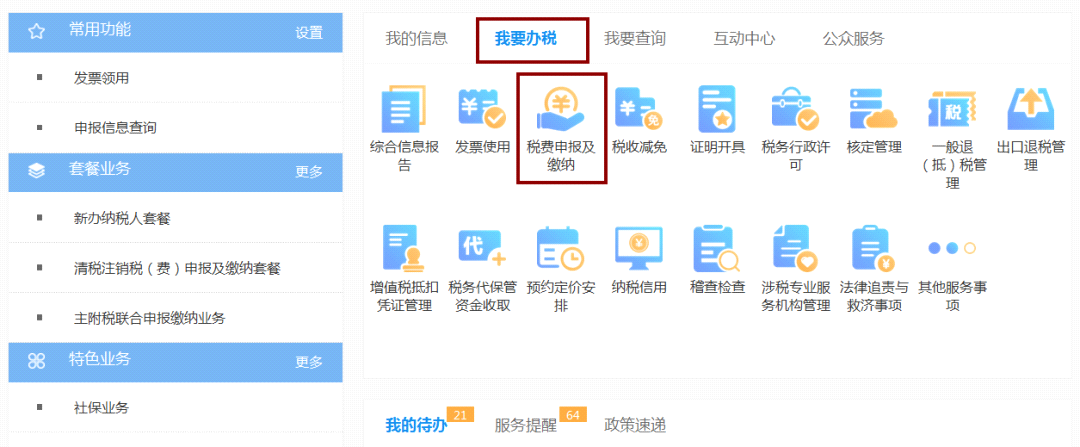
Task: Open 稽查检查 icon
Action: coord(717,249)
